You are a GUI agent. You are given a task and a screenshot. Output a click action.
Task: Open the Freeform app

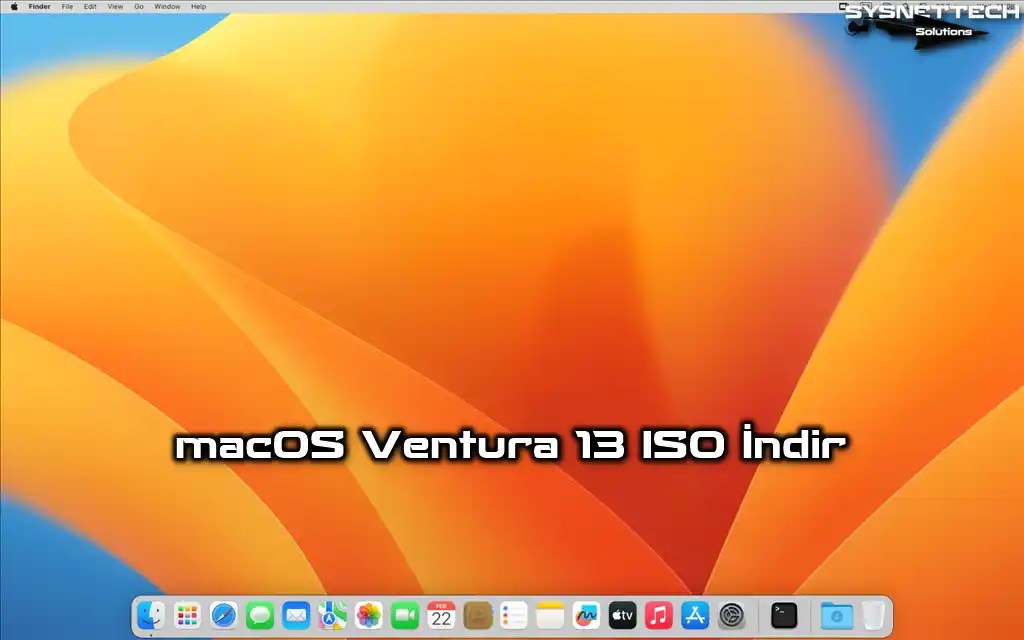tap(586, 615)
